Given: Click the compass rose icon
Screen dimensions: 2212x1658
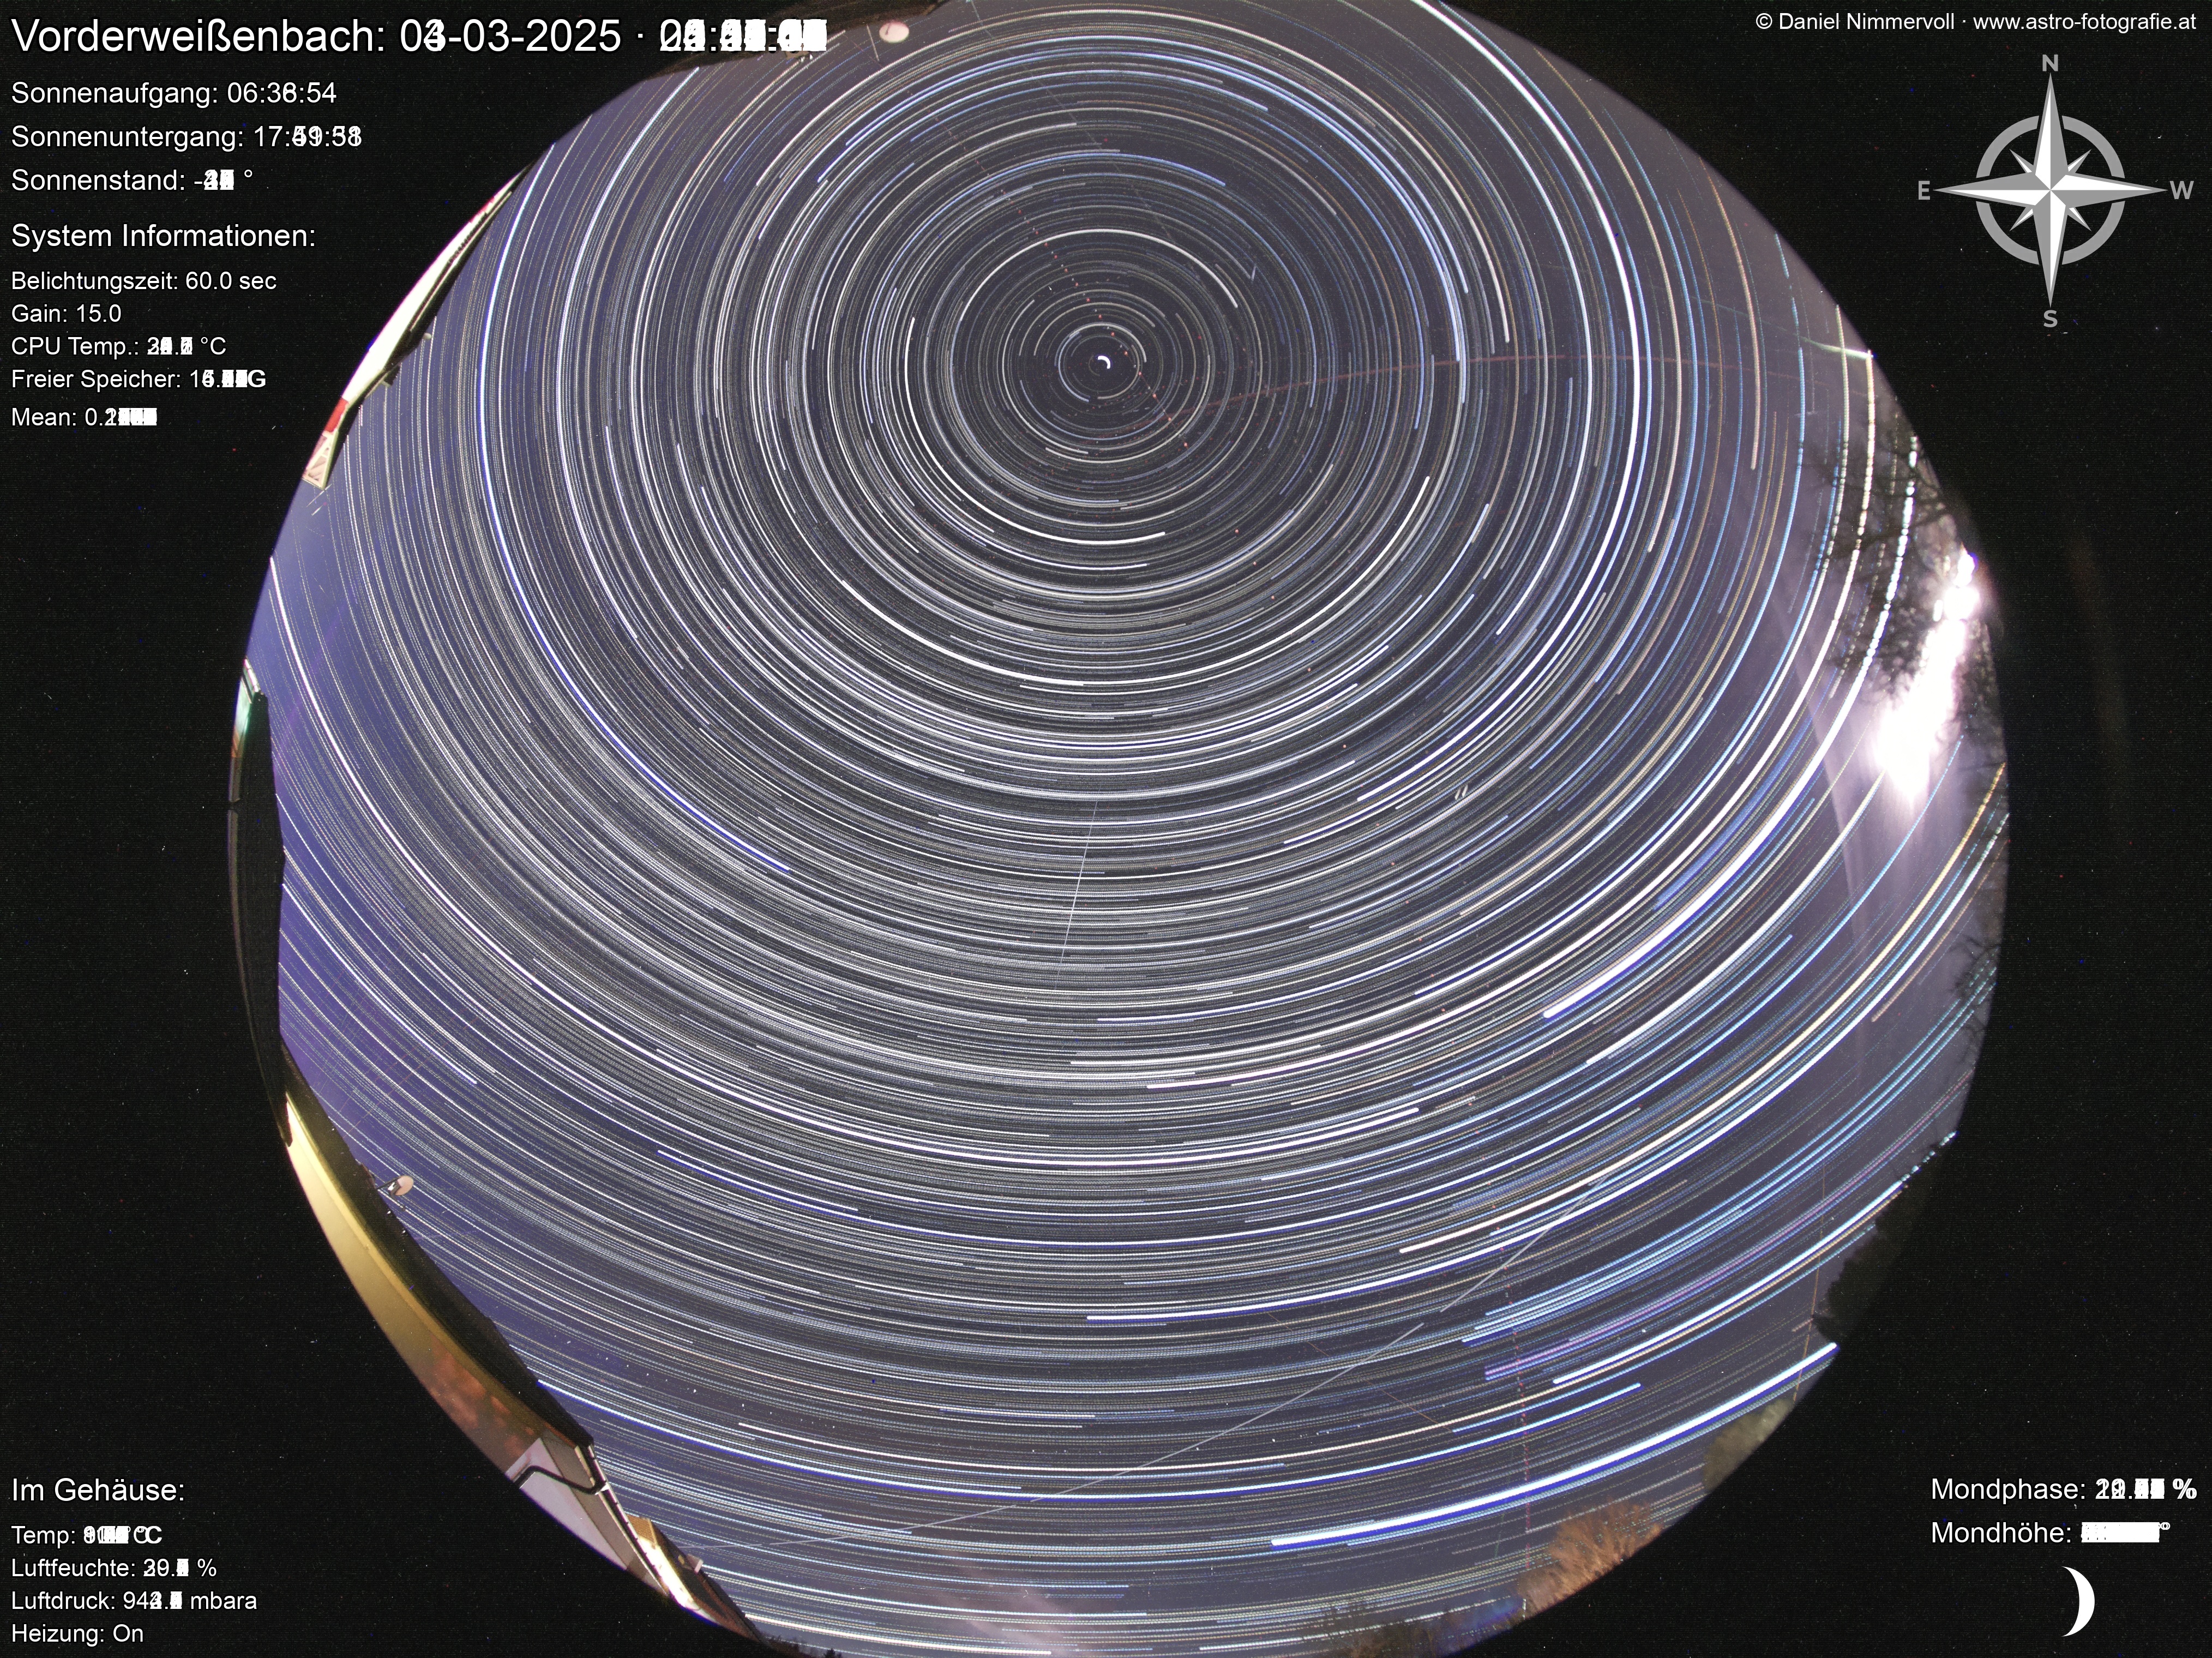Looking at the screenshot, I should pos(2049,190).
